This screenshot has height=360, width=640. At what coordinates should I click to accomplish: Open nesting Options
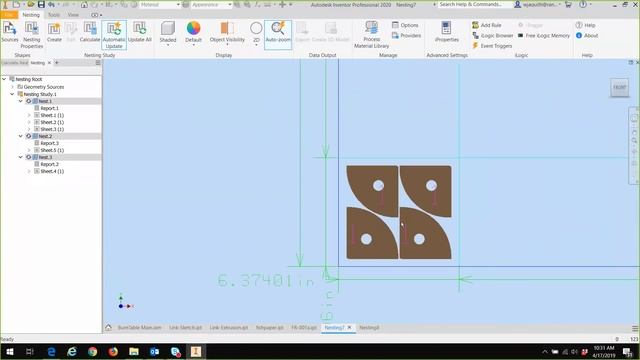405,25
